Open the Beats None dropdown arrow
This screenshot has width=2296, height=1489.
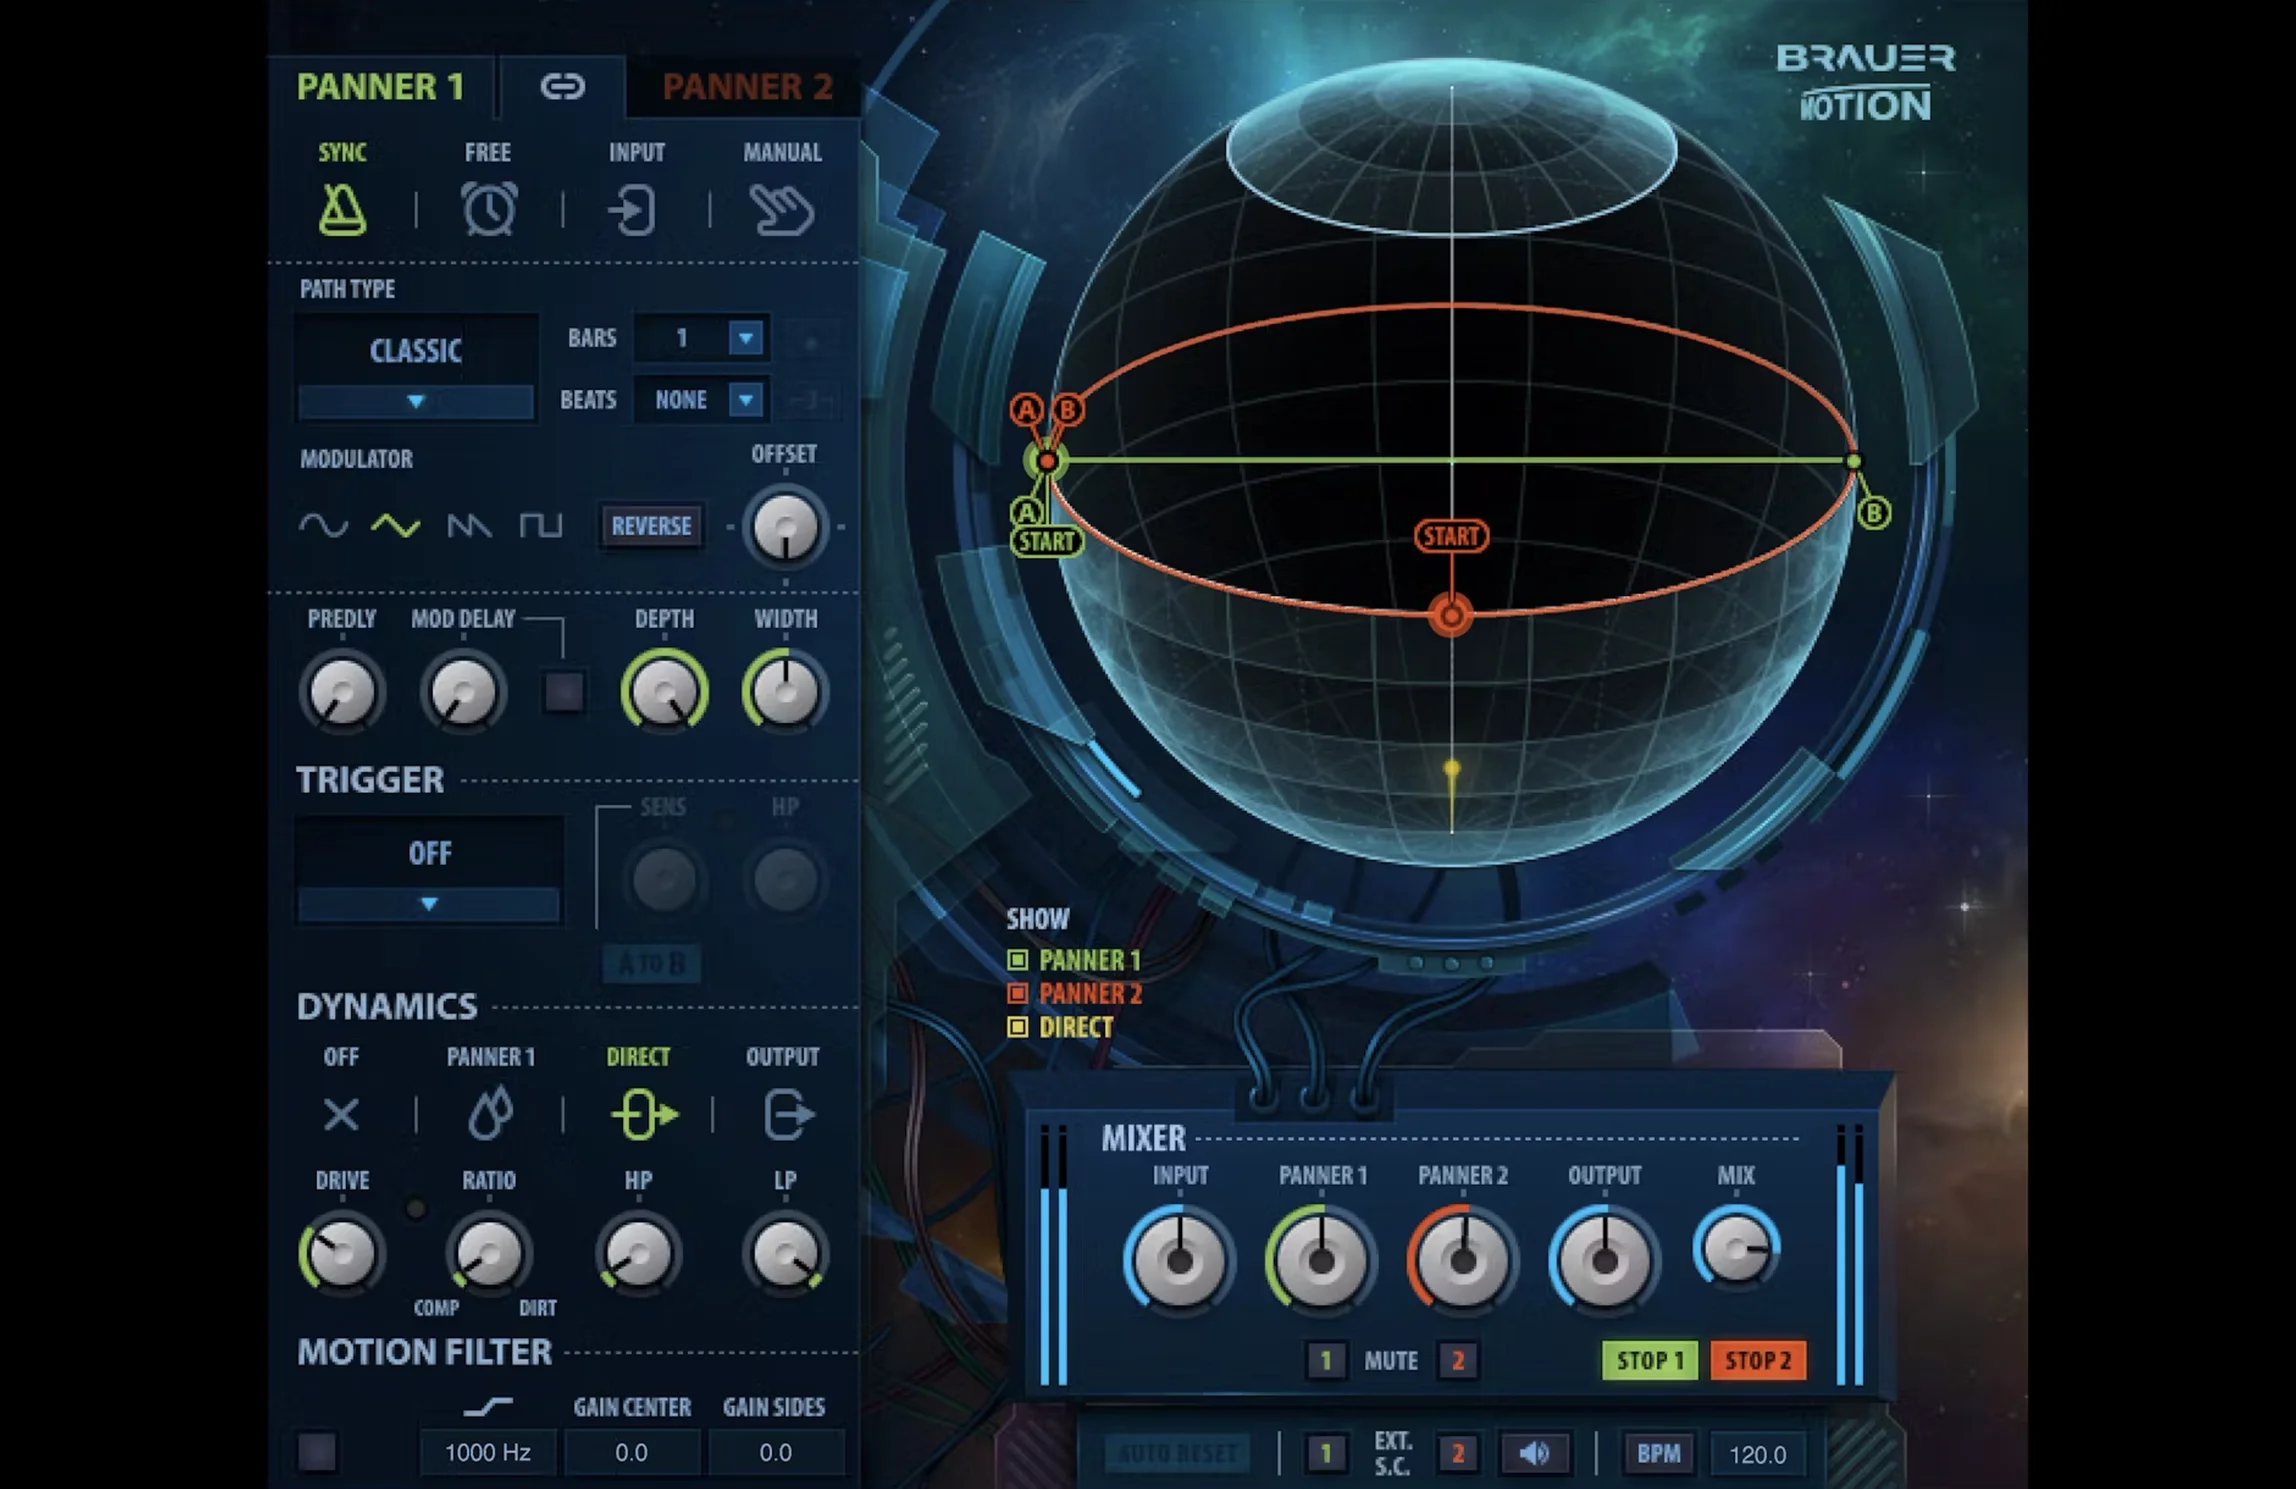746,400
